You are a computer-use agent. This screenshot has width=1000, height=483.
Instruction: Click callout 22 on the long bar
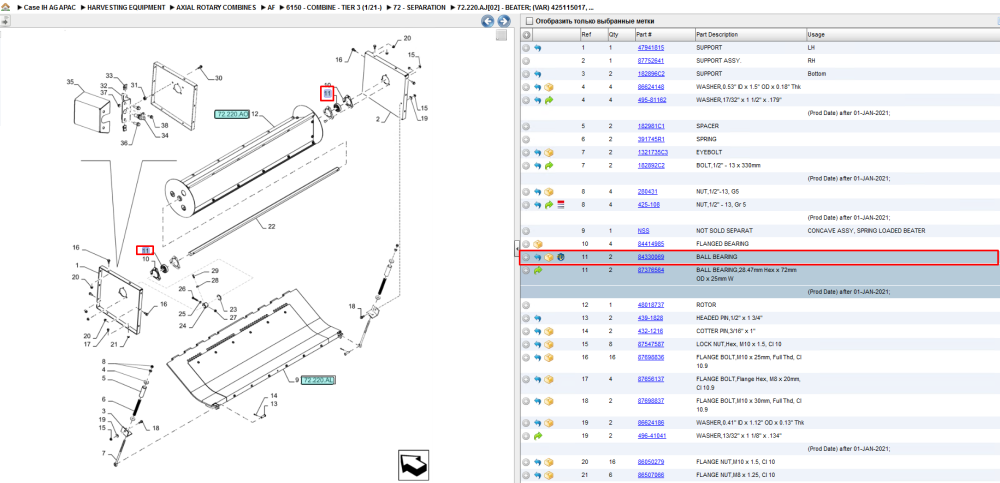(x=271, y=226)
